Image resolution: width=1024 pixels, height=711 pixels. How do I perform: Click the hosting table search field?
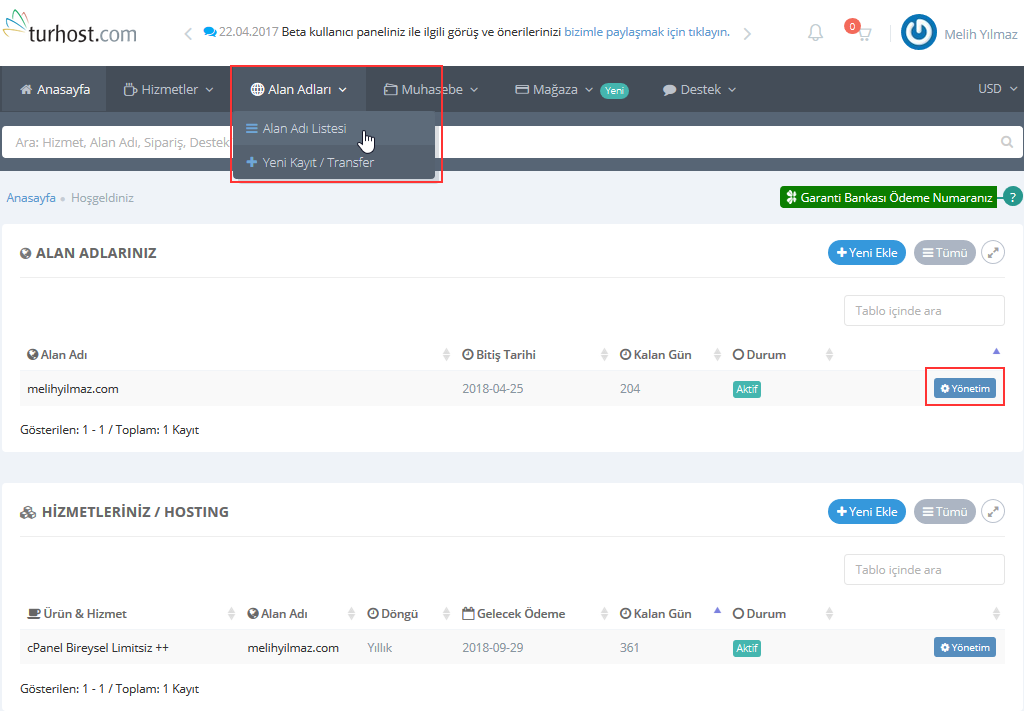click(924, 570)
